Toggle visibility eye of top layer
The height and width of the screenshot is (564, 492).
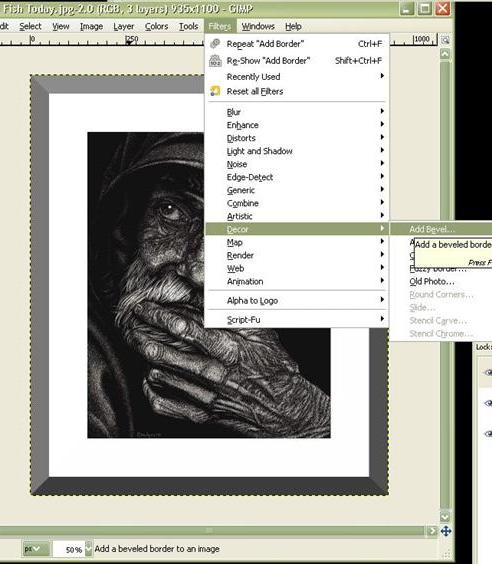pos(488,372)
